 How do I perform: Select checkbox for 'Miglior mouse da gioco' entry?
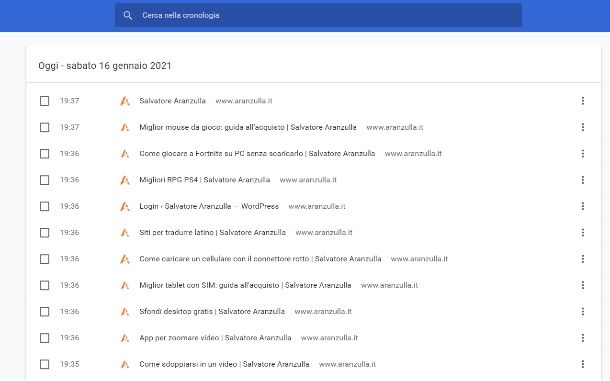click(x=45, y=127)
